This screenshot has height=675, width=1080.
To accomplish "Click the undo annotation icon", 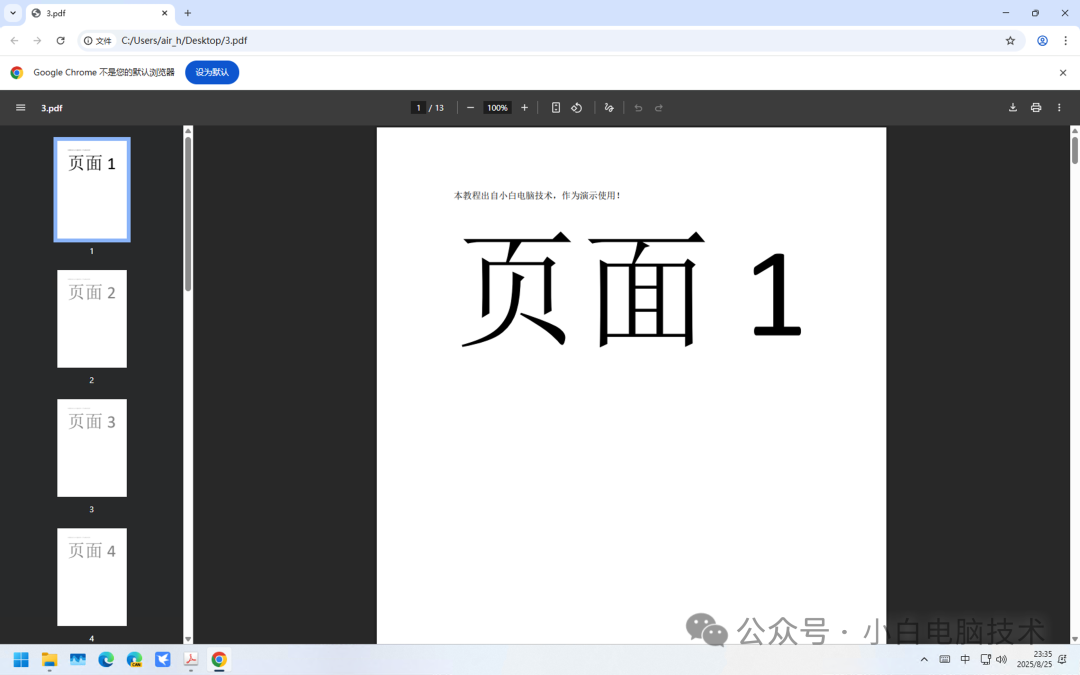I will 638,107.
